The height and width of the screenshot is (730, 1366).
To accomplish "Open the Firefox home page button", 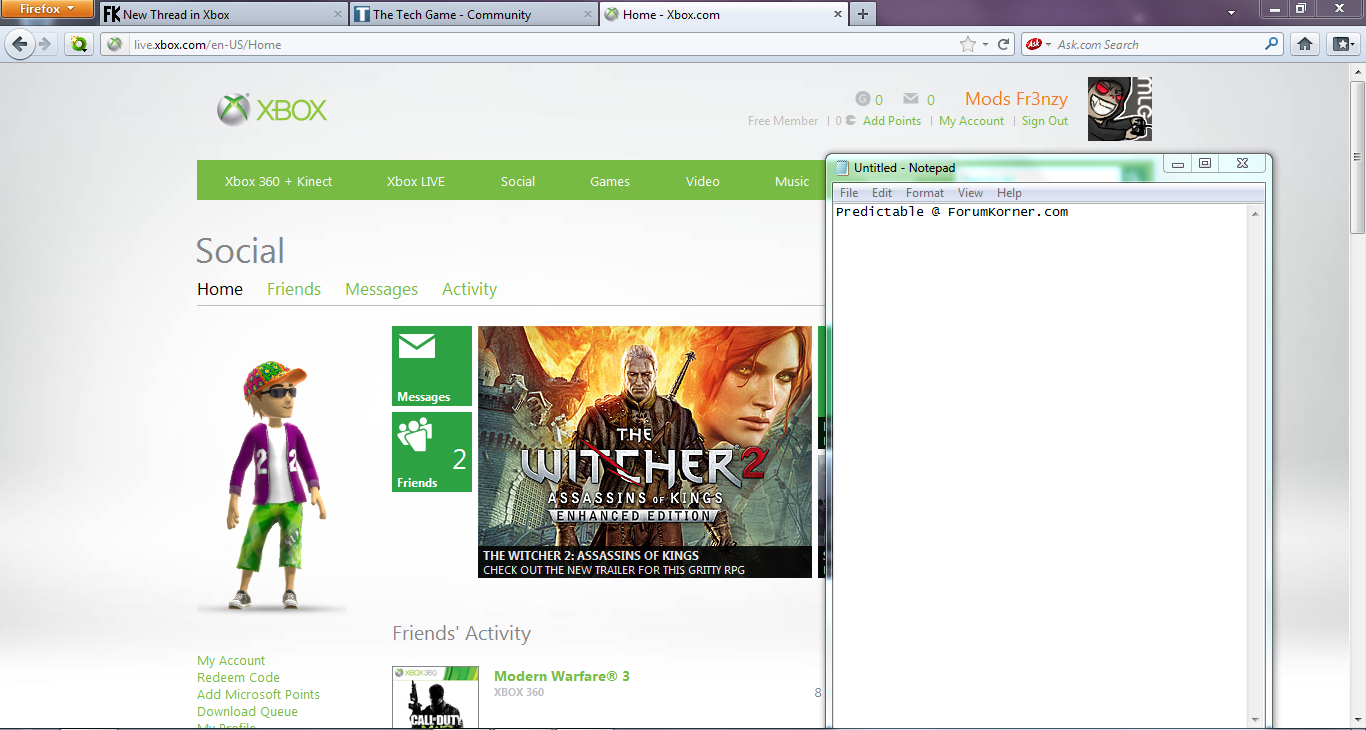I will 1305,44.
